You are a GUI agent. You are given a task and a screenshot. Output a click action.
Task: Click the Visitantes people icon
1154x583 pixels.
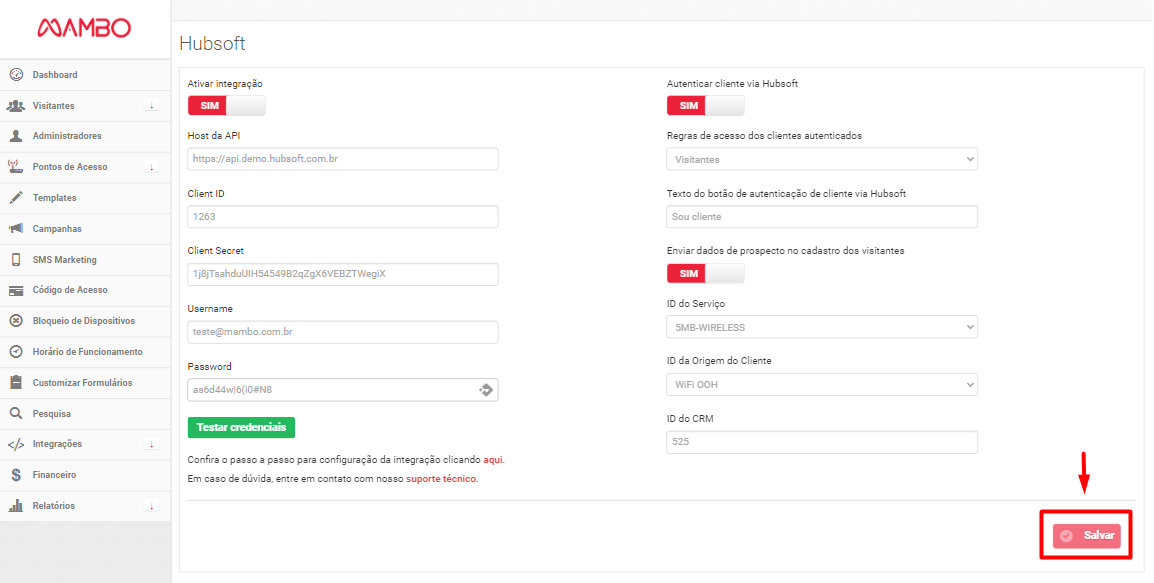pos(15,106)
